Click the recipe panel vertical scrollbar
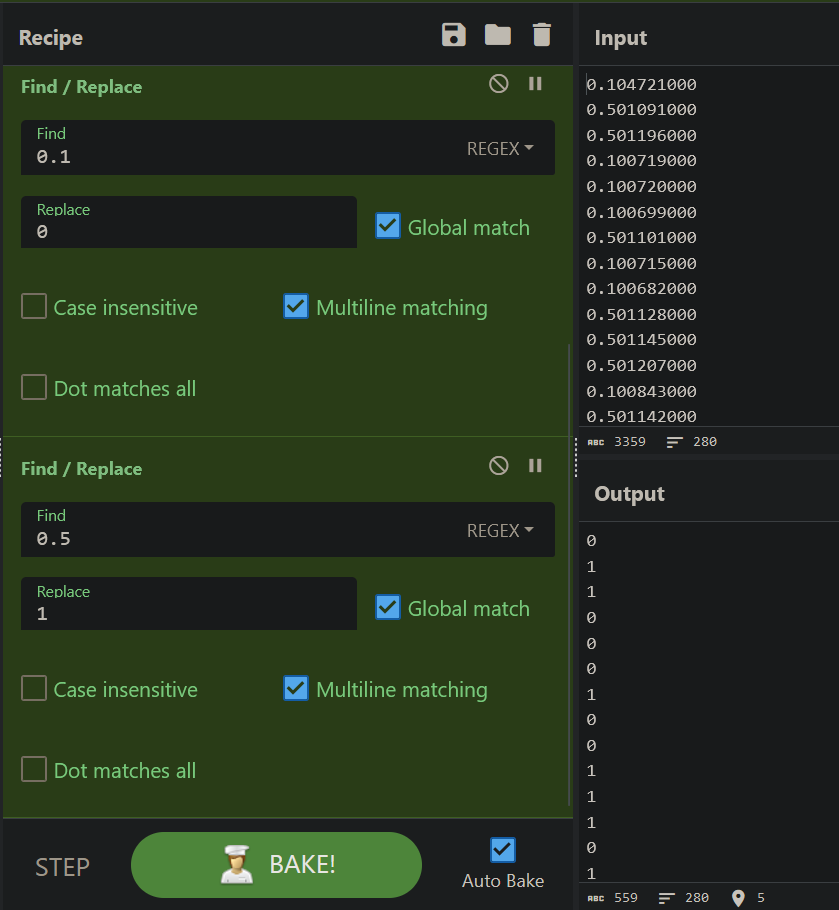Viewport: 839px width, 910px height. (569, 575)
